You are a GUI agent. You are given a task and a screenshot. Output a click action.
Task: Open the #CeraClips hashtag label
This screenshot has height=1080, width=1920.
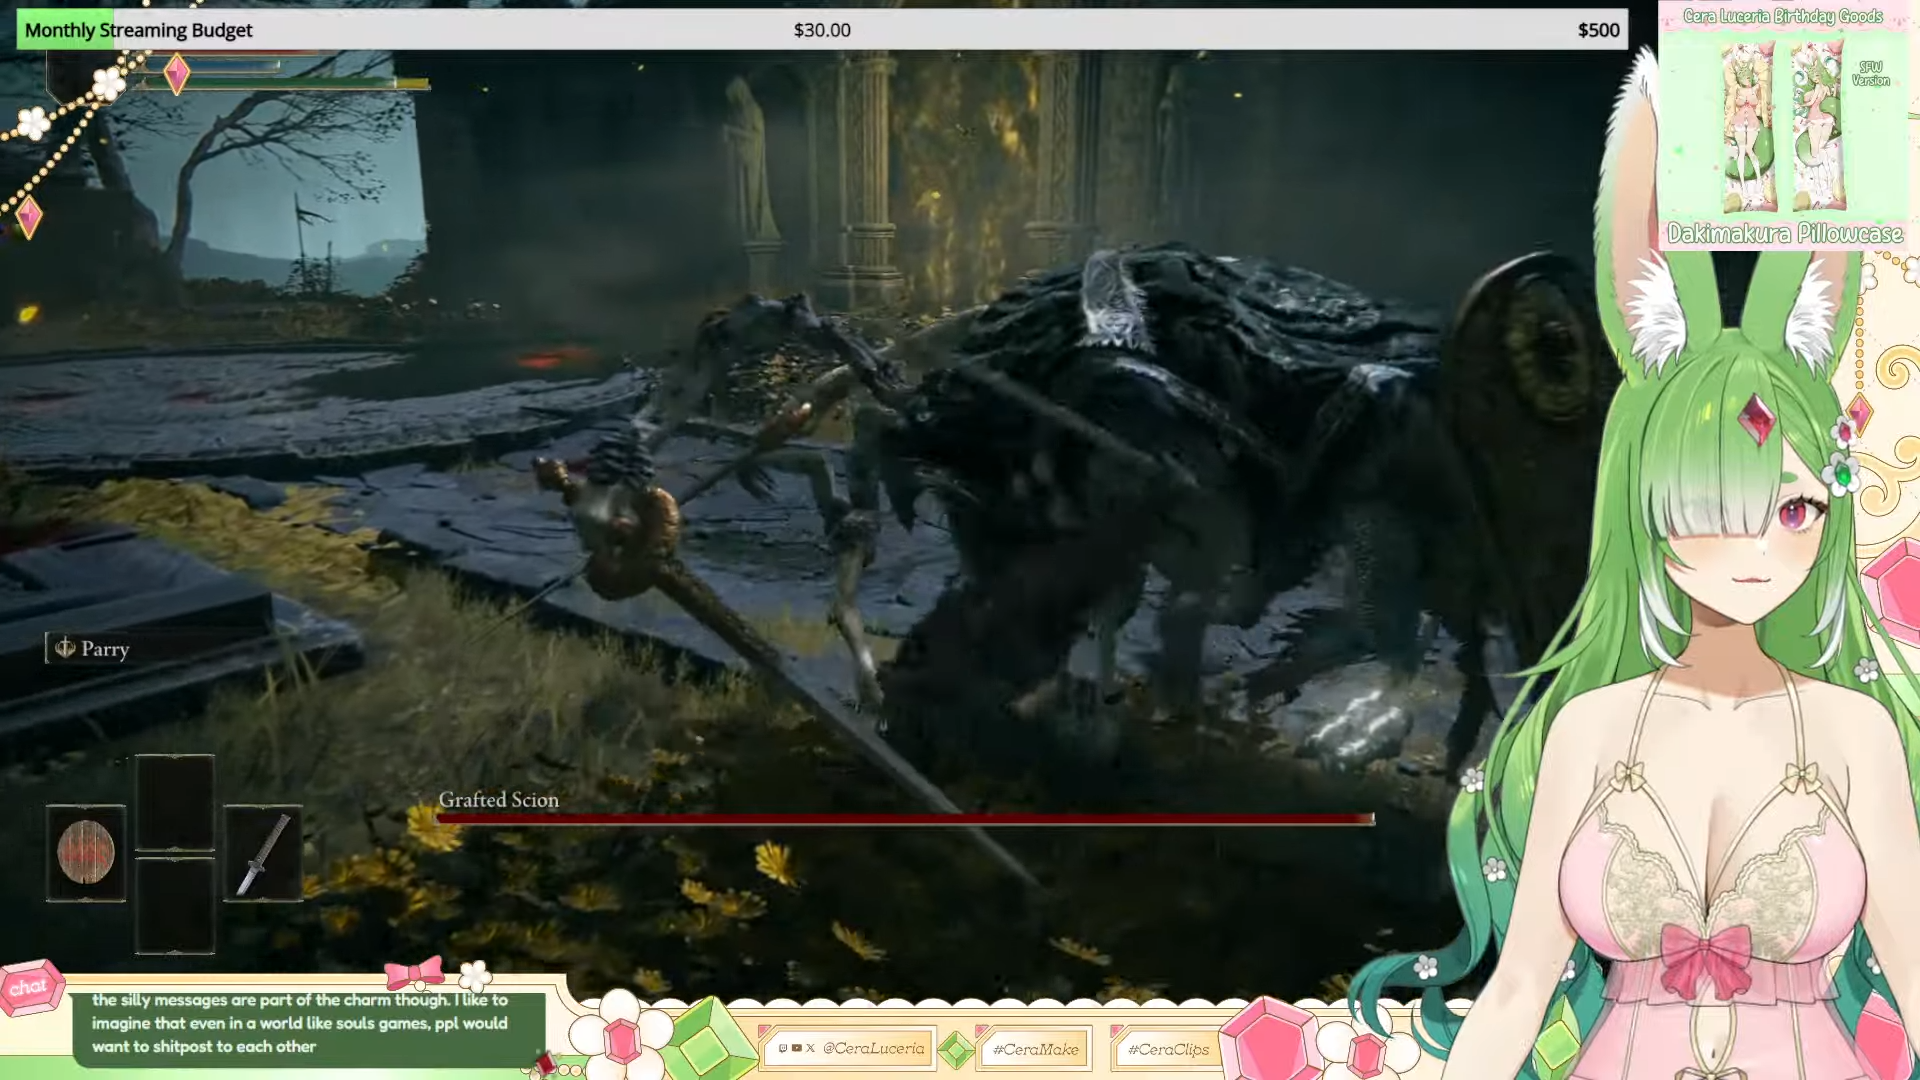point(1168,1049)
